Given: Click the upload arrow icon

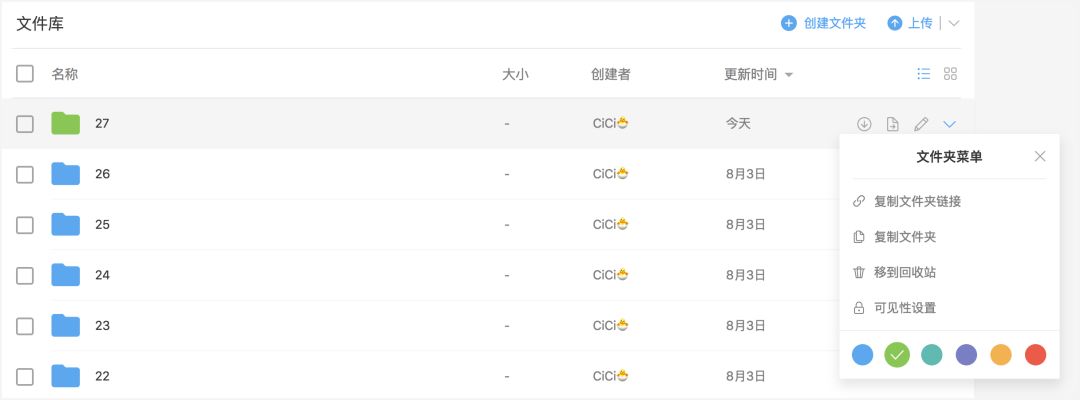Looking at the screenshot, I should (895, 23).
